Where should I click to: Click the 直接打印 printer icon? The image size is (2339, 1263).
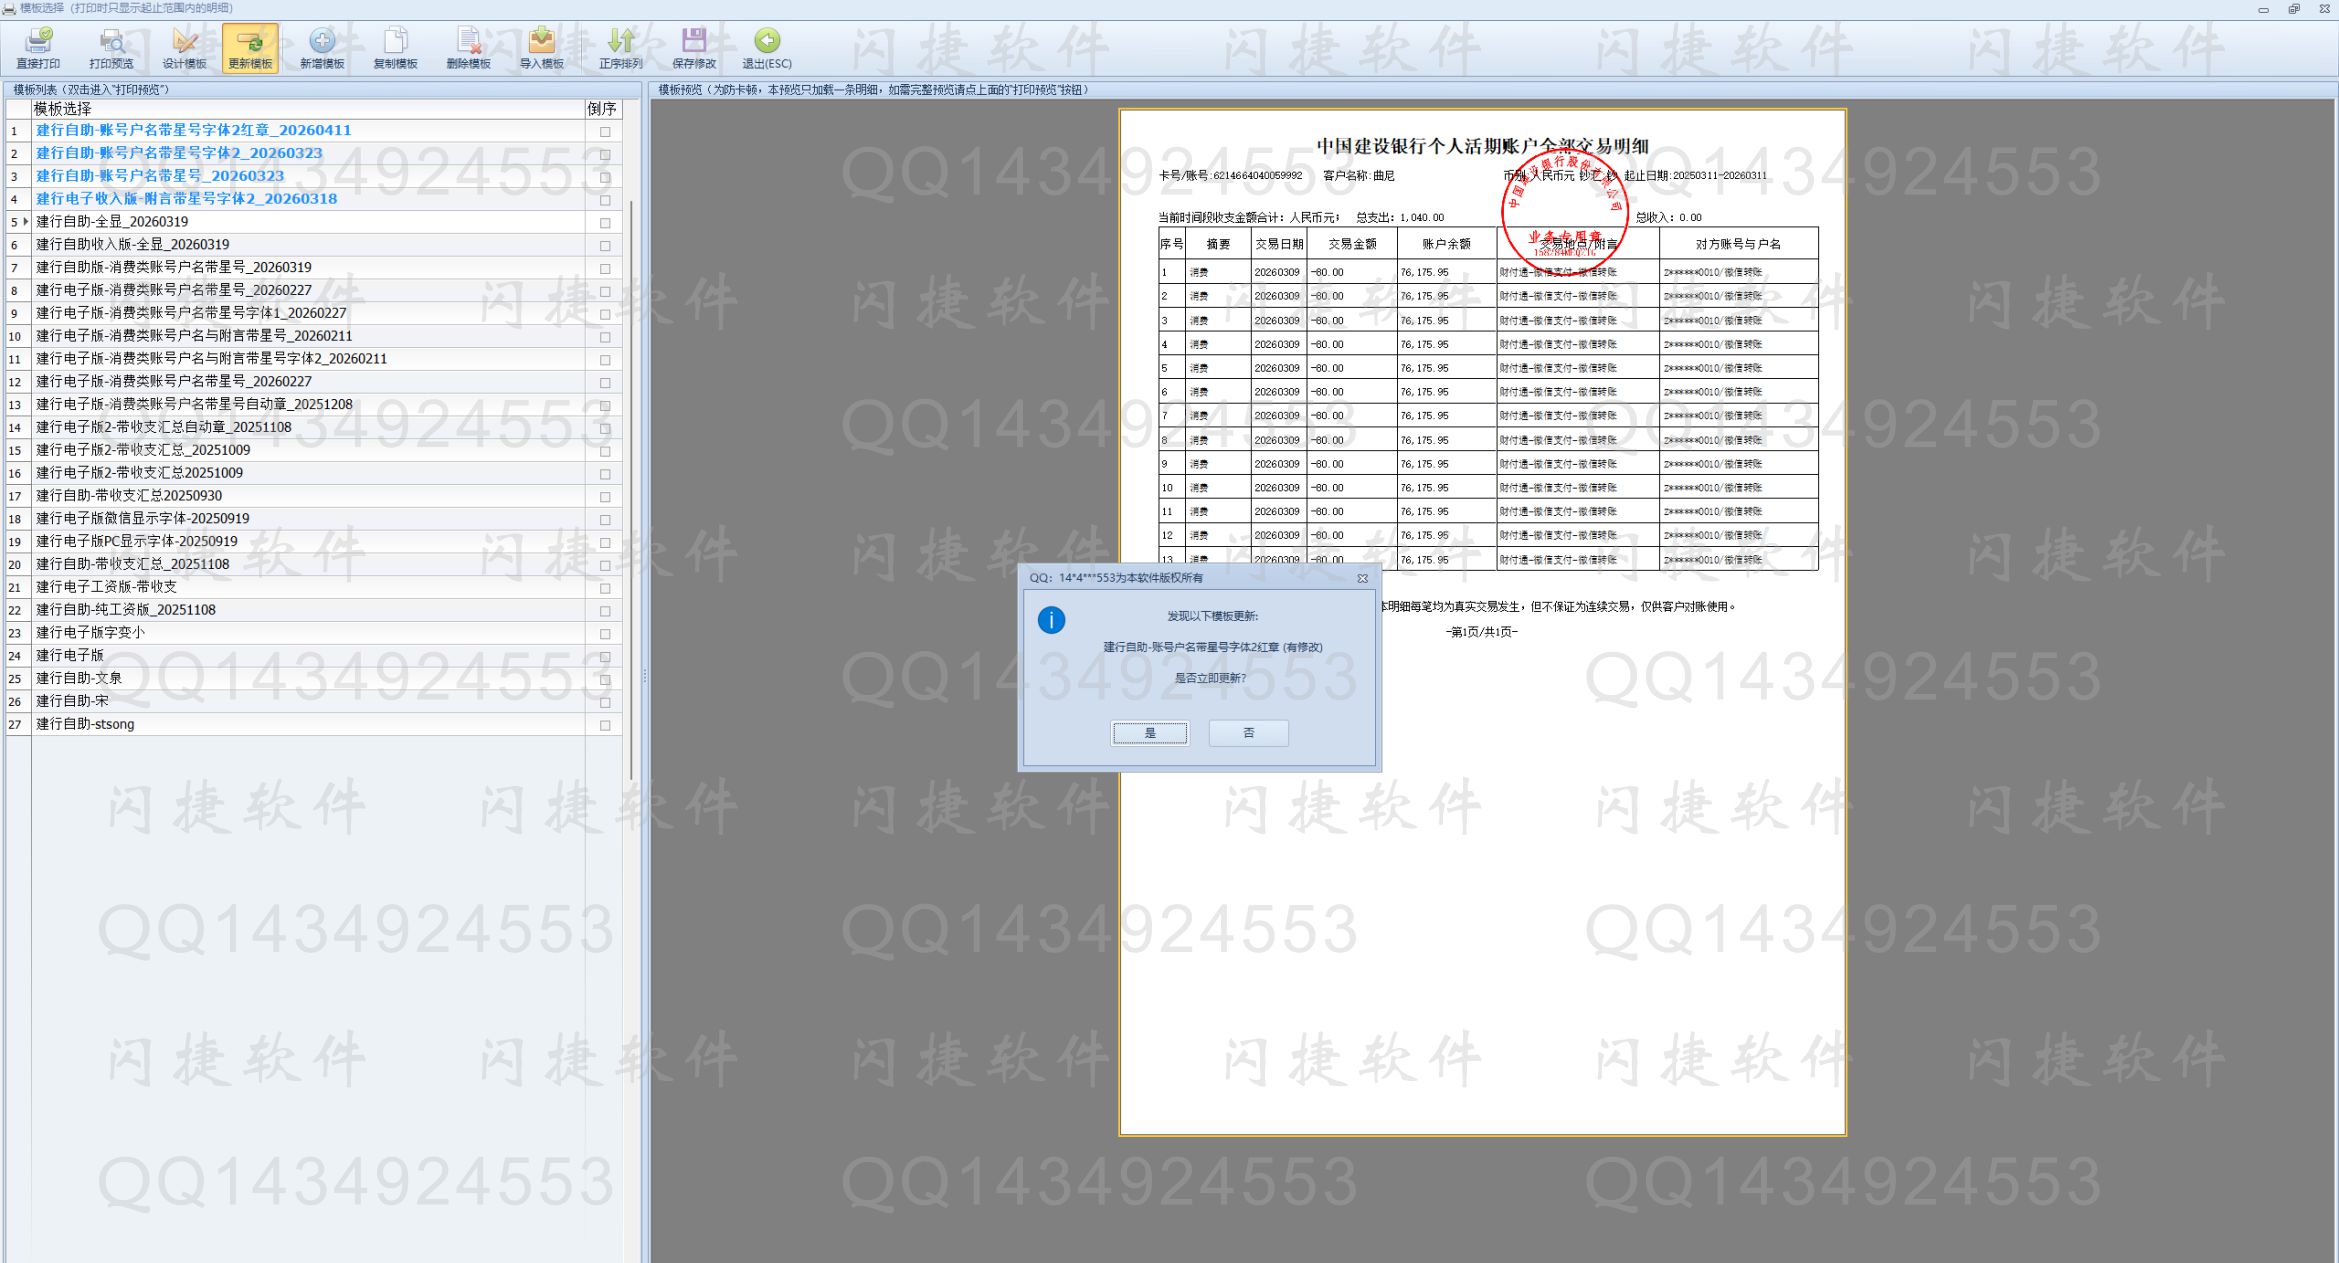(x=38, y=42)
